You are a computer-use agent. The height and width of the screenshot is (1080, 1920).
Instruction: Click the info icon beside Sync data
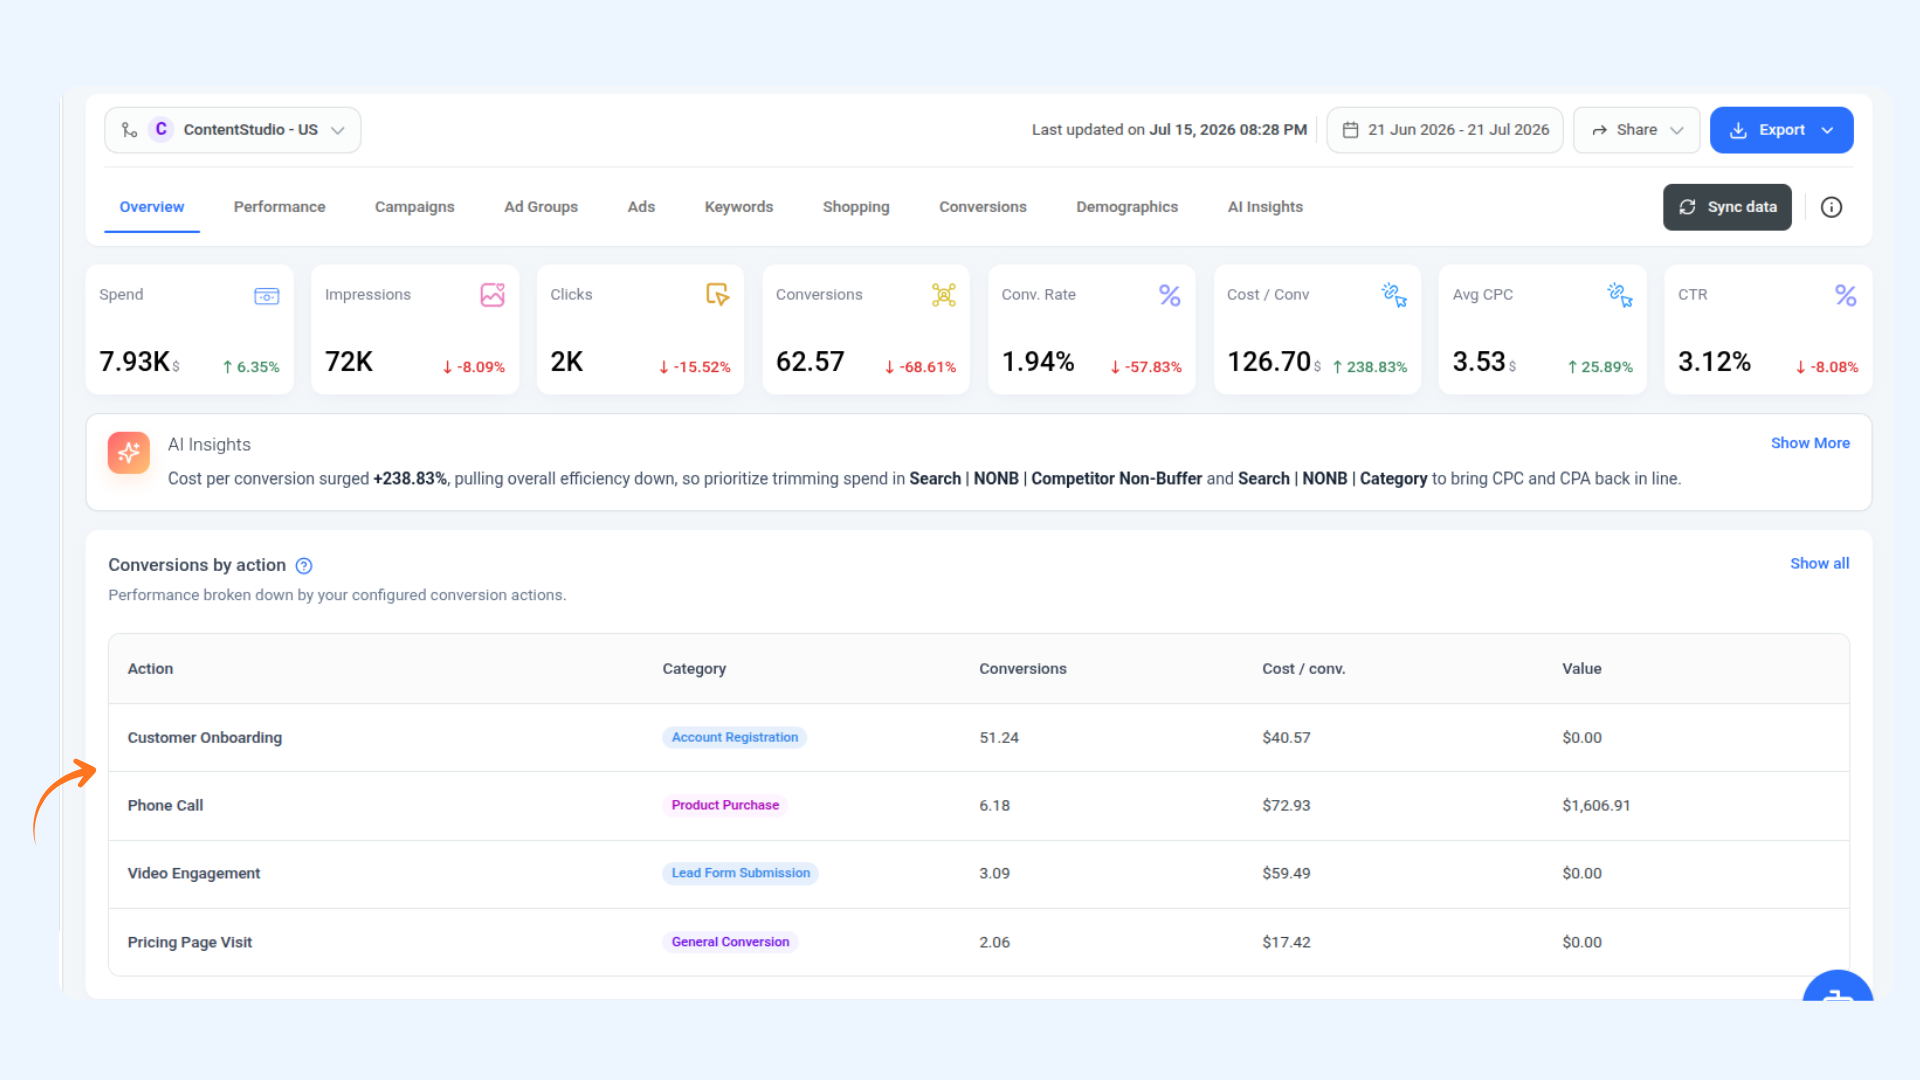1831,207
